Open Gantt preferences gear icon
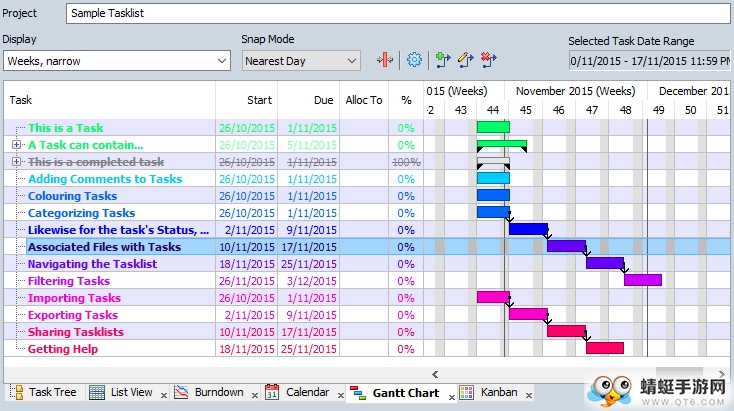This screenshot has width=734, height=411. pyautogui.click(x=414, y=60)
